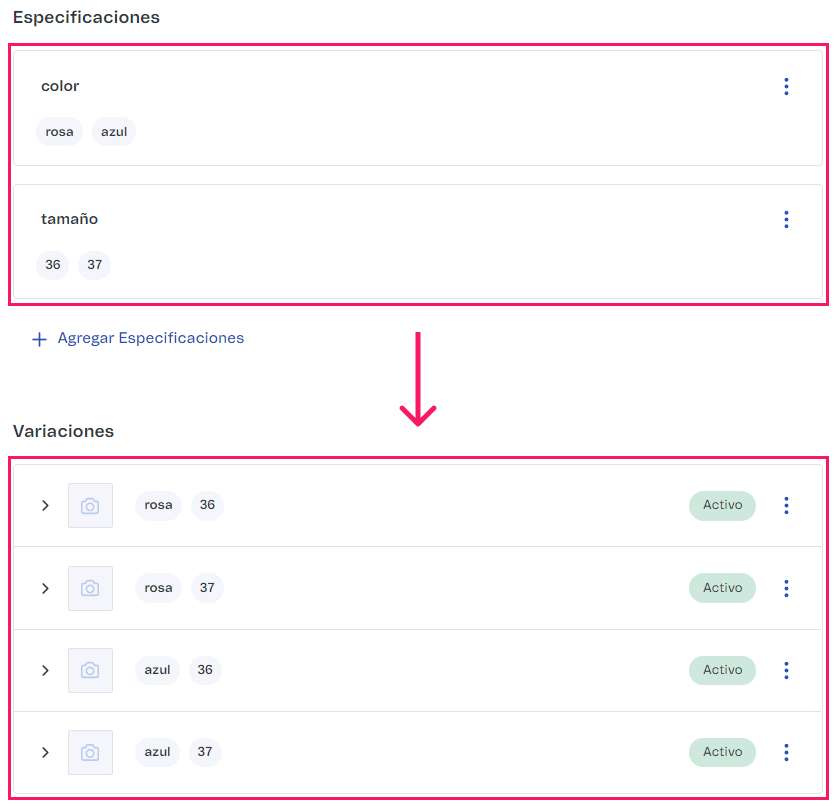Select the rosa color chip under the color specification
Viewport: 836px width, 806px height.
point(59,131)
